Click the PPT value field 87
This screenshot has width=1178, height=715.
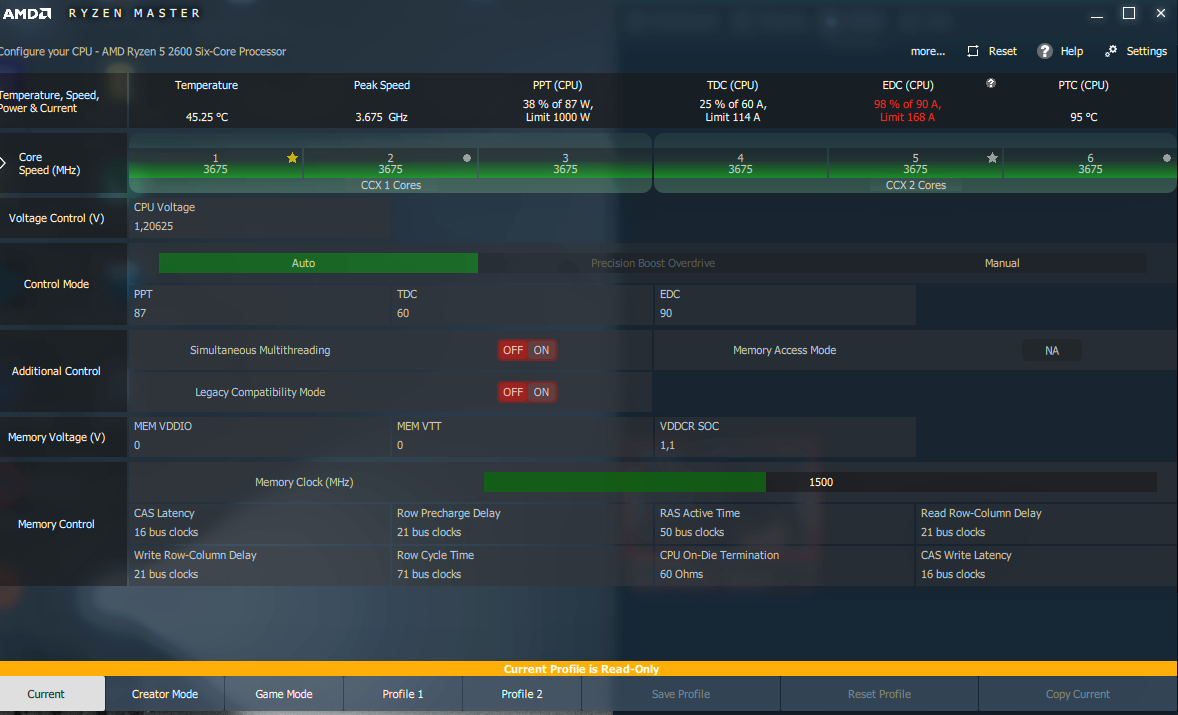coord(259,304)
